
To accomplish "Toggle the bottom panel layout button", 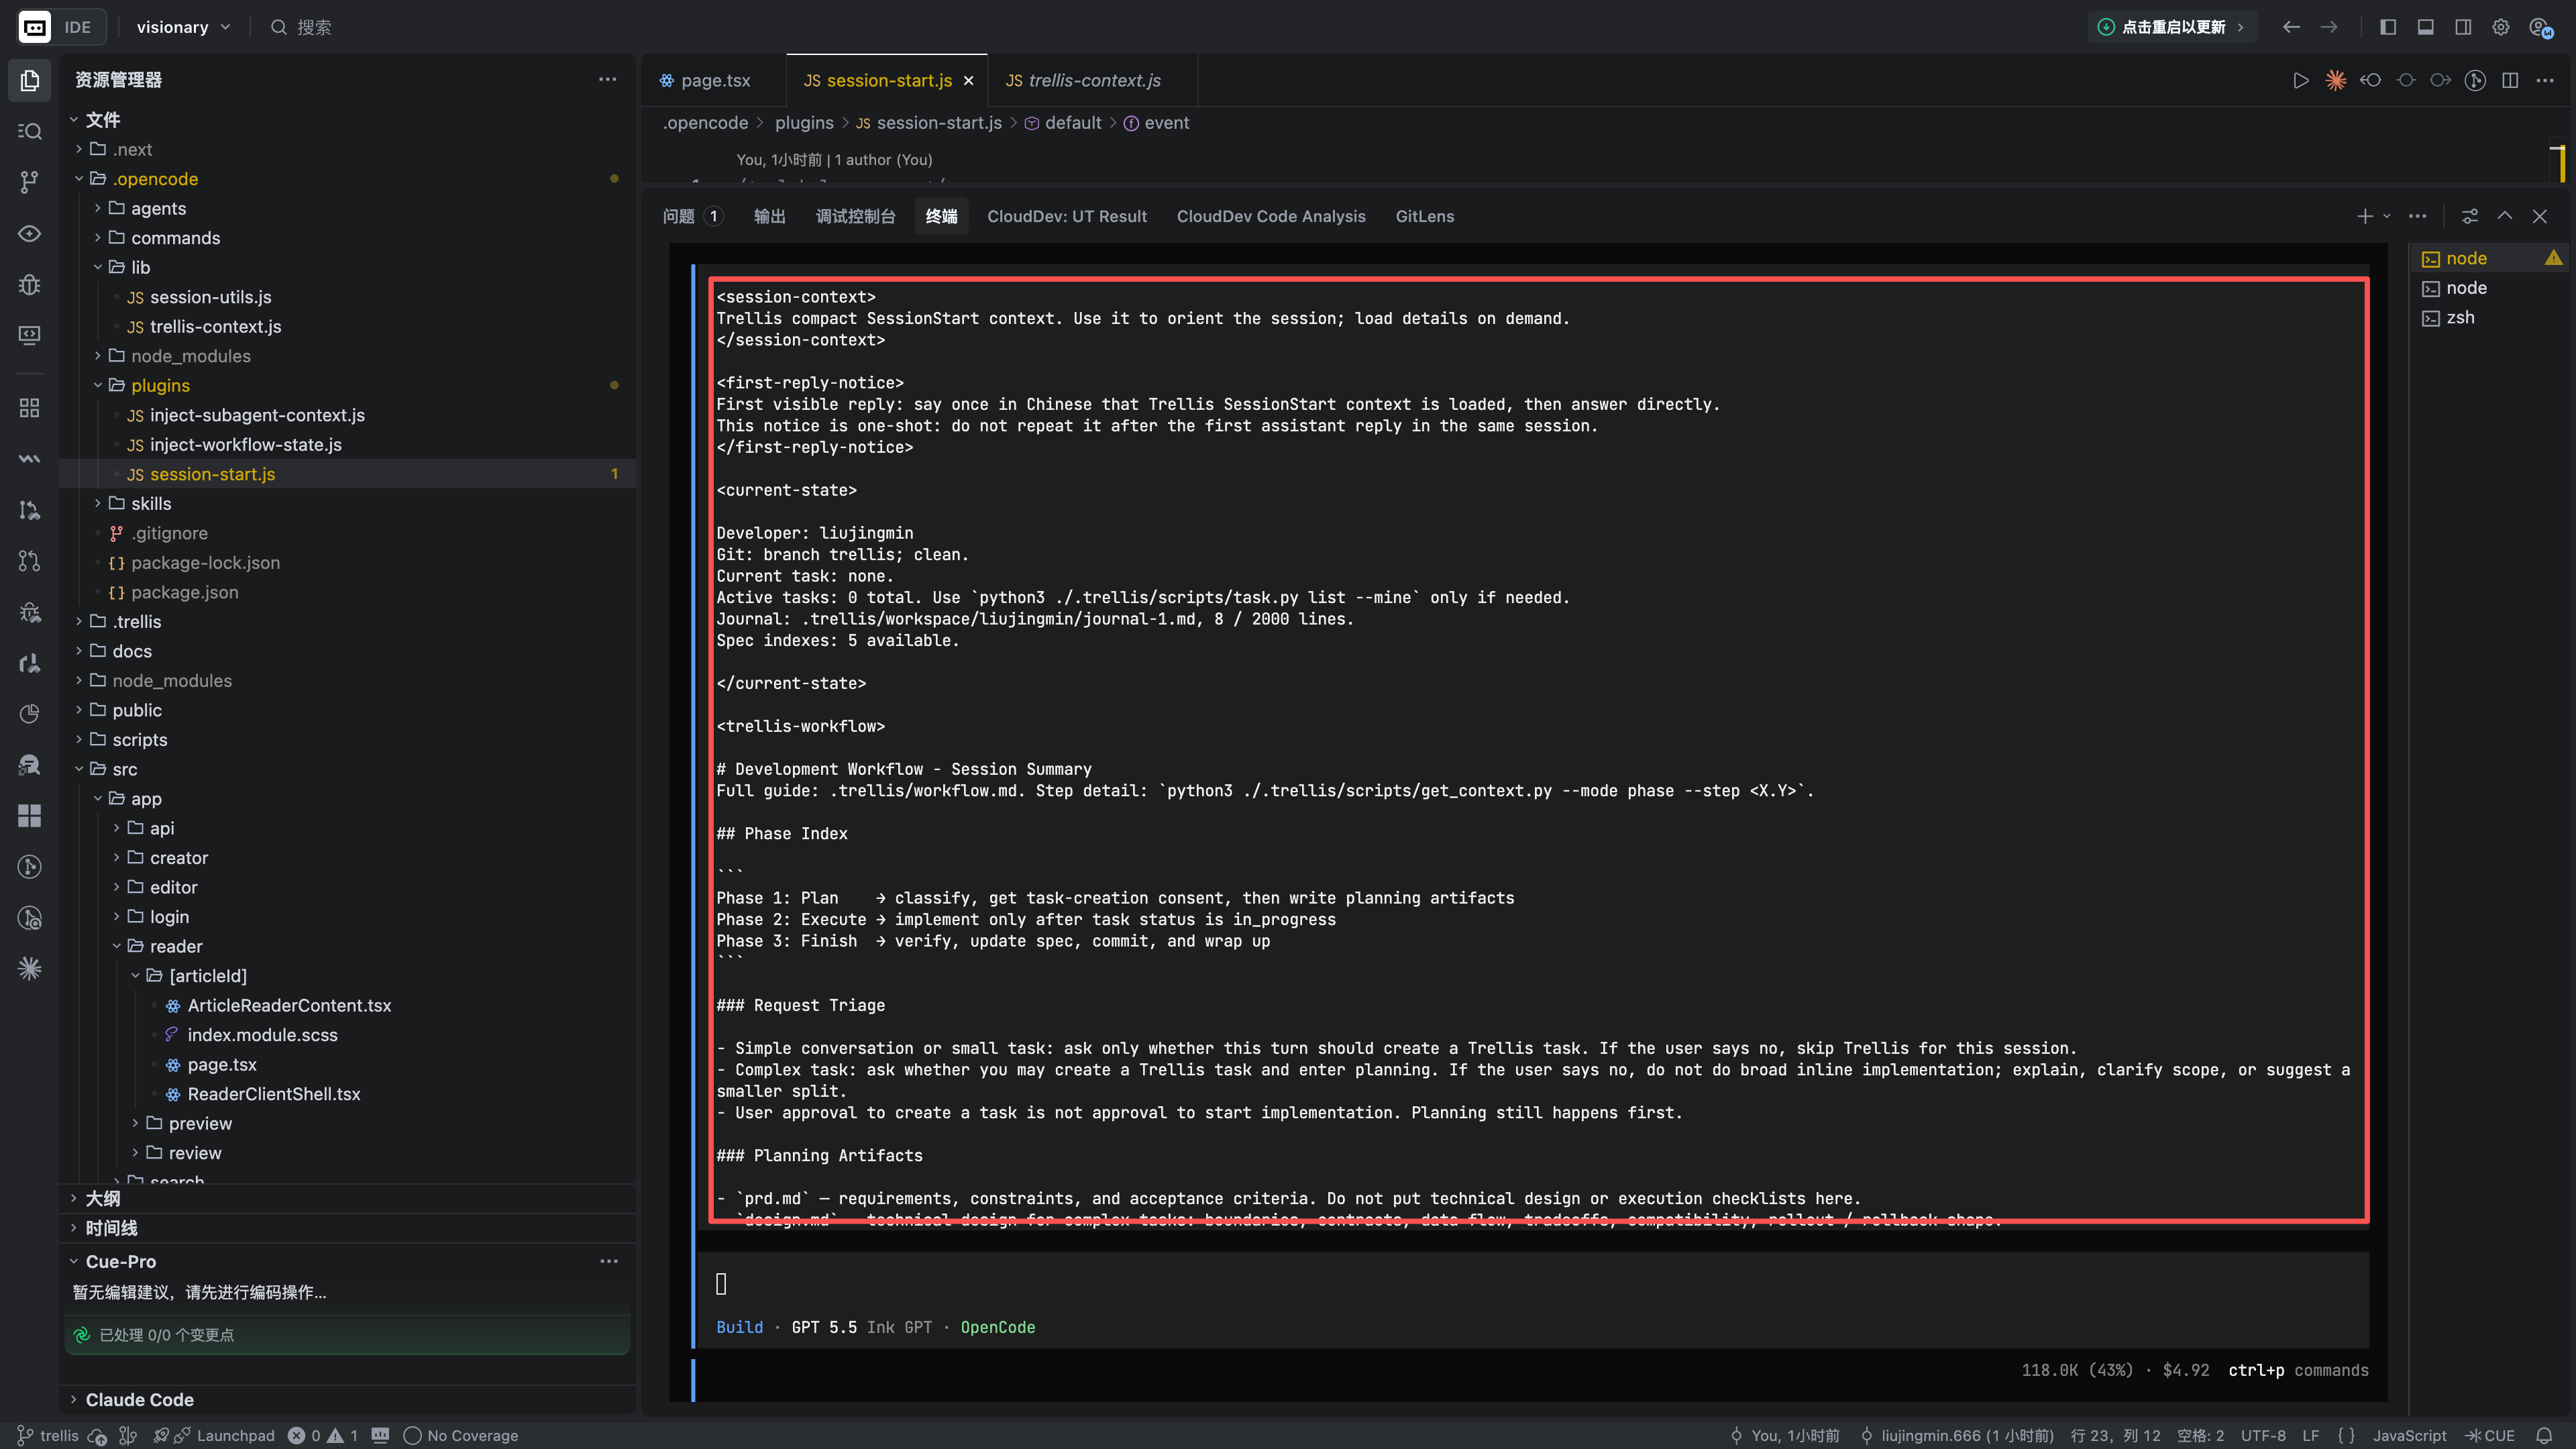I will pyautogui.click(x=2425, y=27).
